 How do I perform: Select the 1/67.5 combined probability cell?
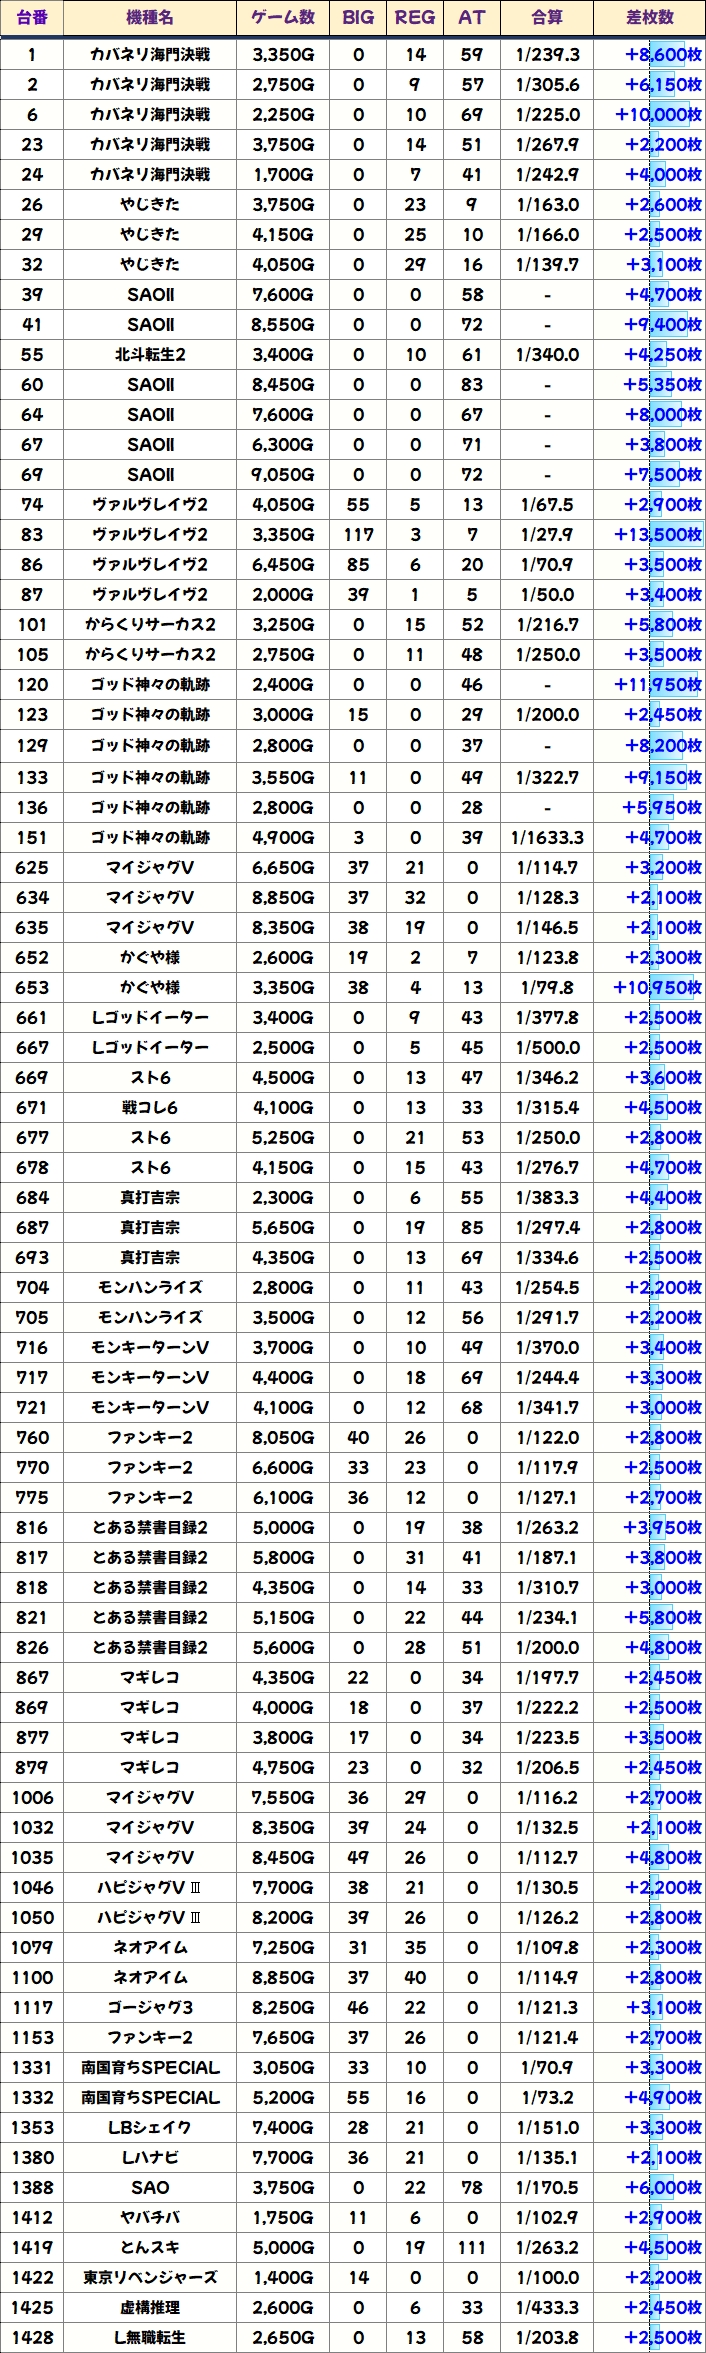point(547,504)
